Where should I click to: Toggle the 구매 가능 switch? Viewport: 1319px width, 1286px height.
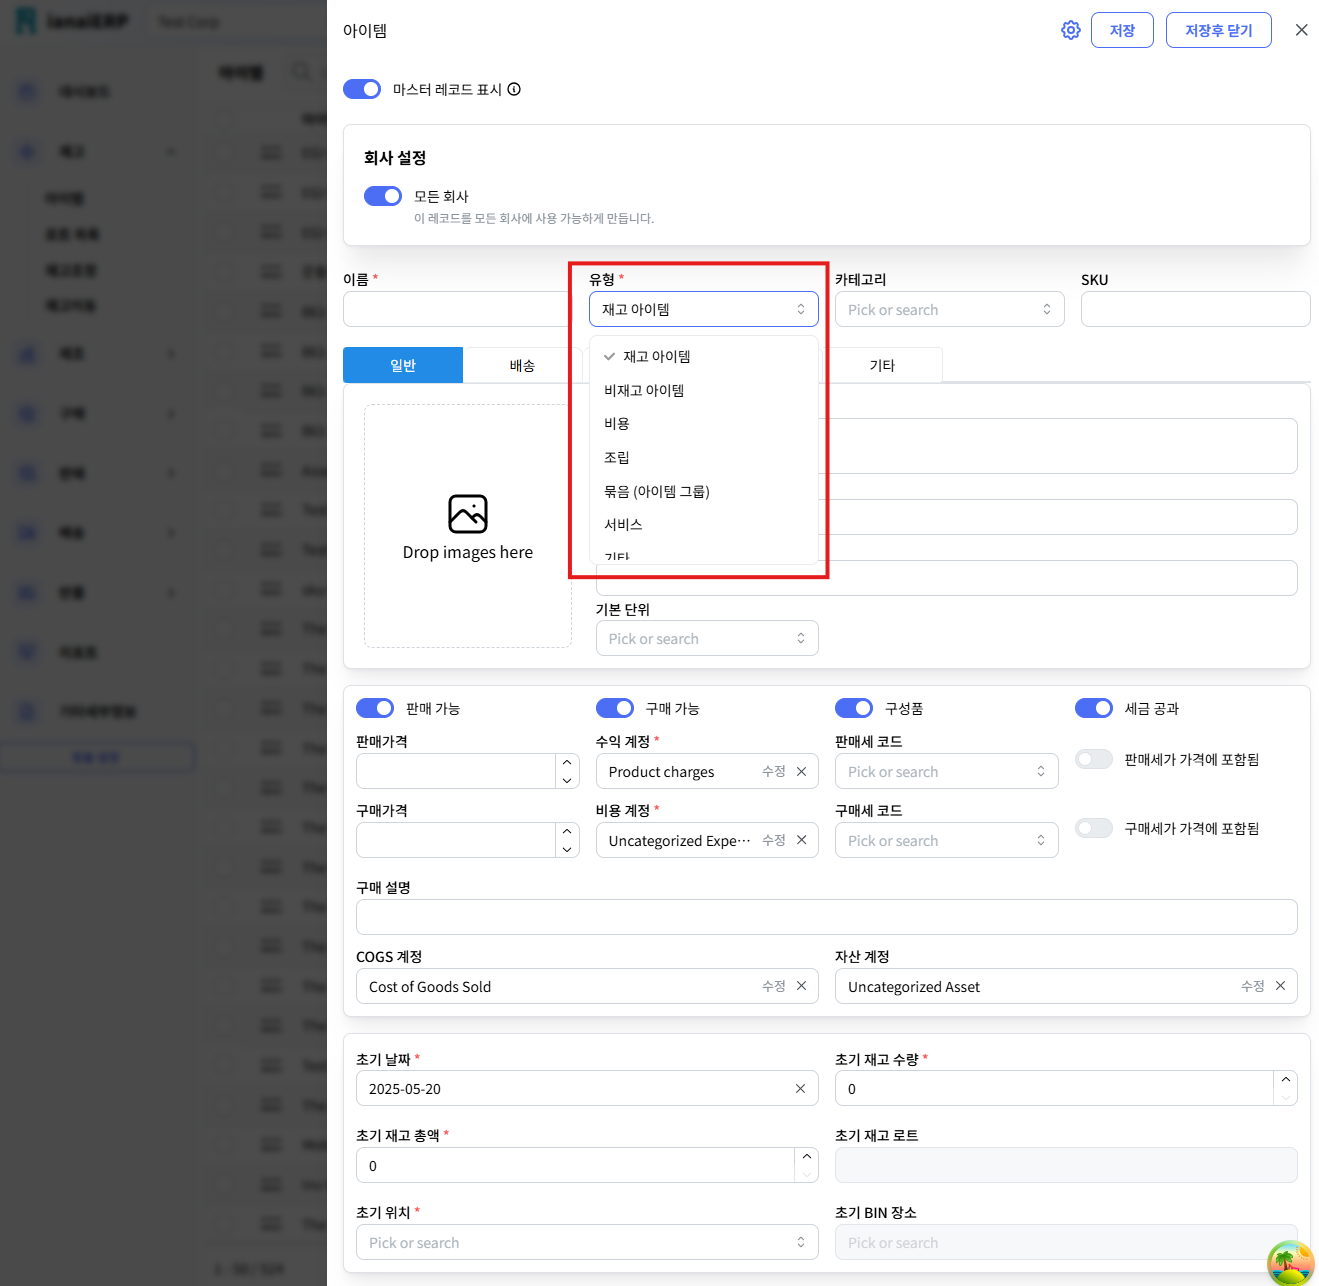(x=615, y=708)
